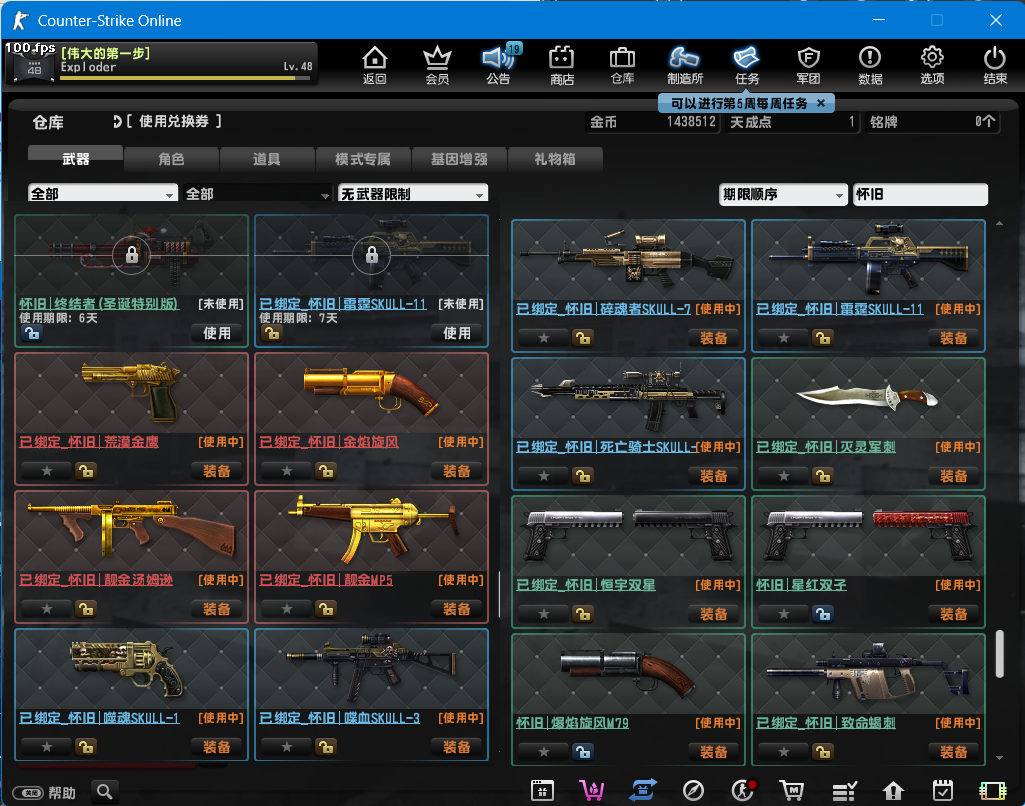Toggle the blue lock on 爆焰旋风M79
Image resolution: width=1025 pixels, height=806 pixels.
(582, 752)
